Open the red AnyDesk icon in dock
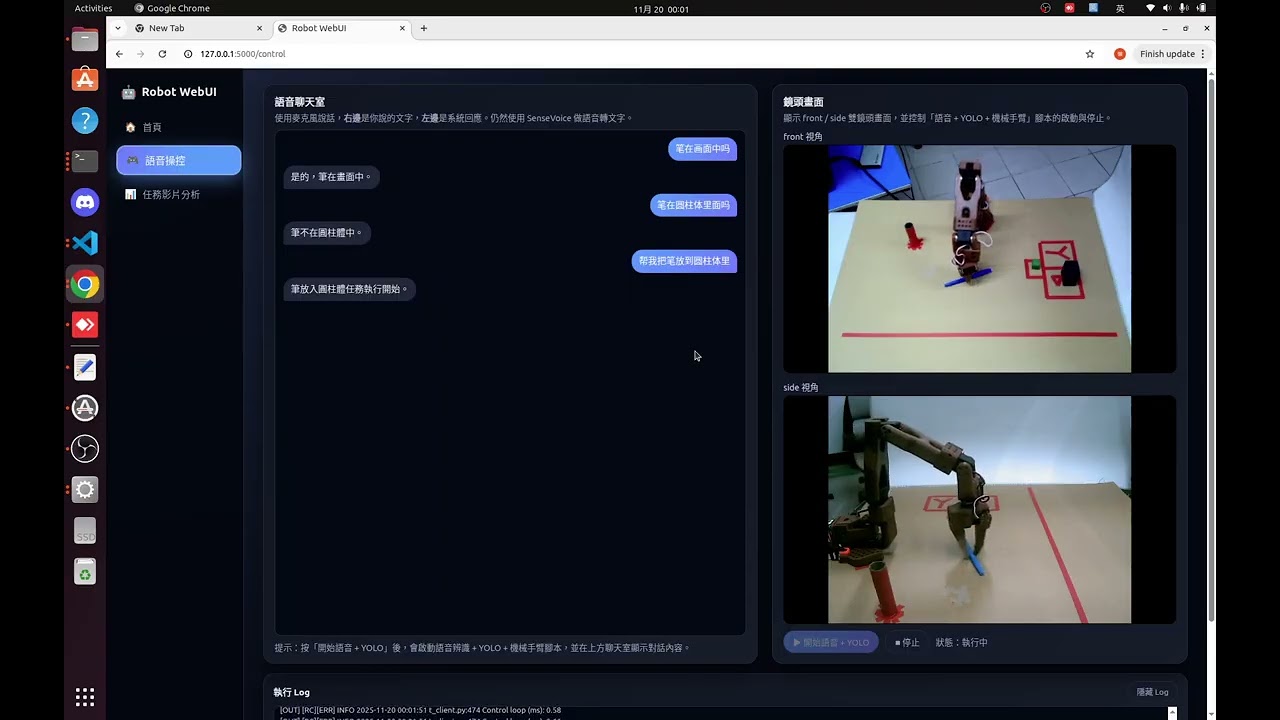The image size is (1280, 720). tap(85, 325)
